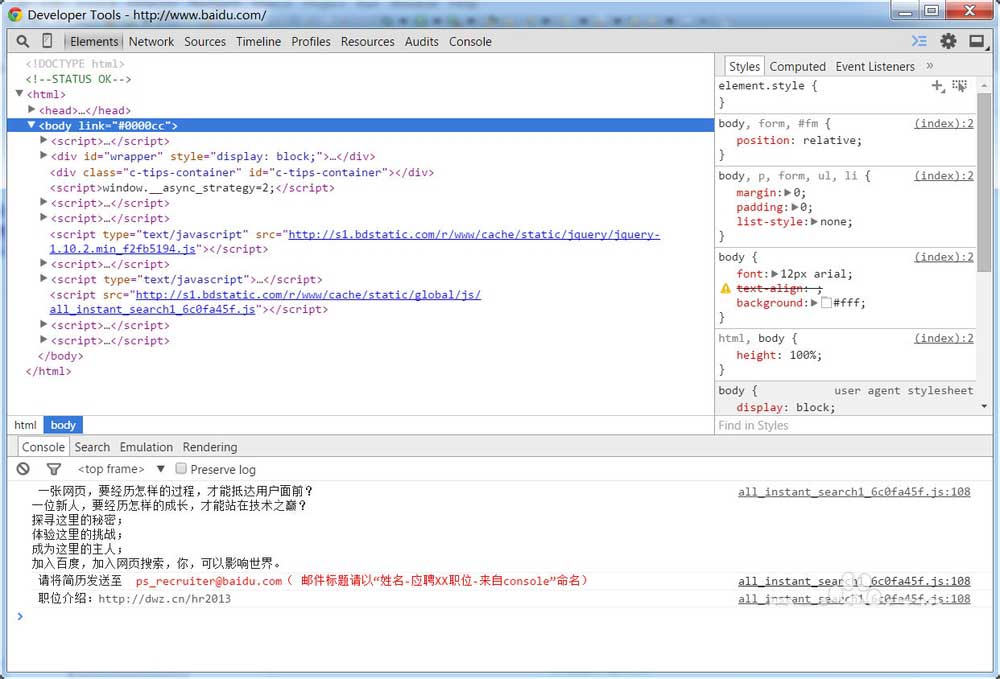Image resolution: width=1000 pixels, height=679 pixels.
Task: Click the Find in Styles field
Action: pos(845,425)
